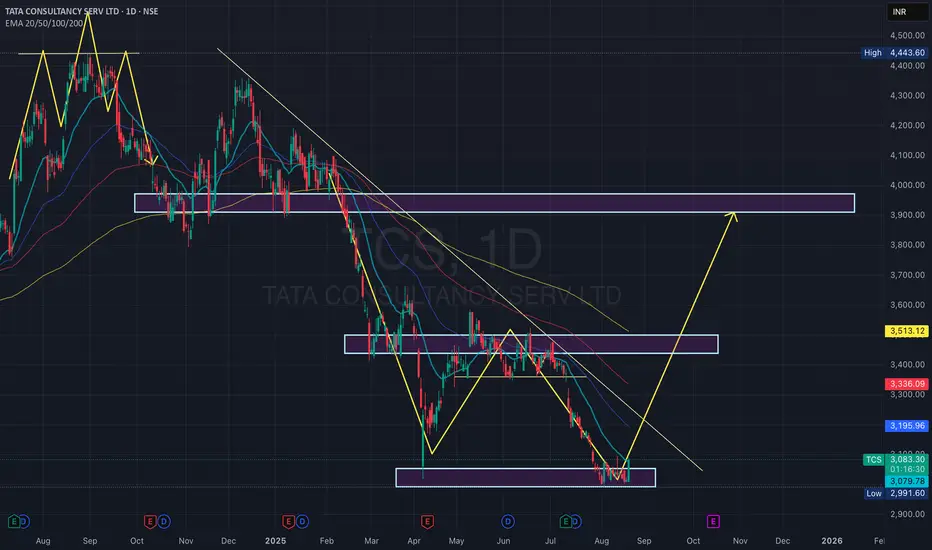The image size is (932, 550).
Task: Open the red earnings marker in October 2024
Action: pyautogui.click(x=150, y=521)
